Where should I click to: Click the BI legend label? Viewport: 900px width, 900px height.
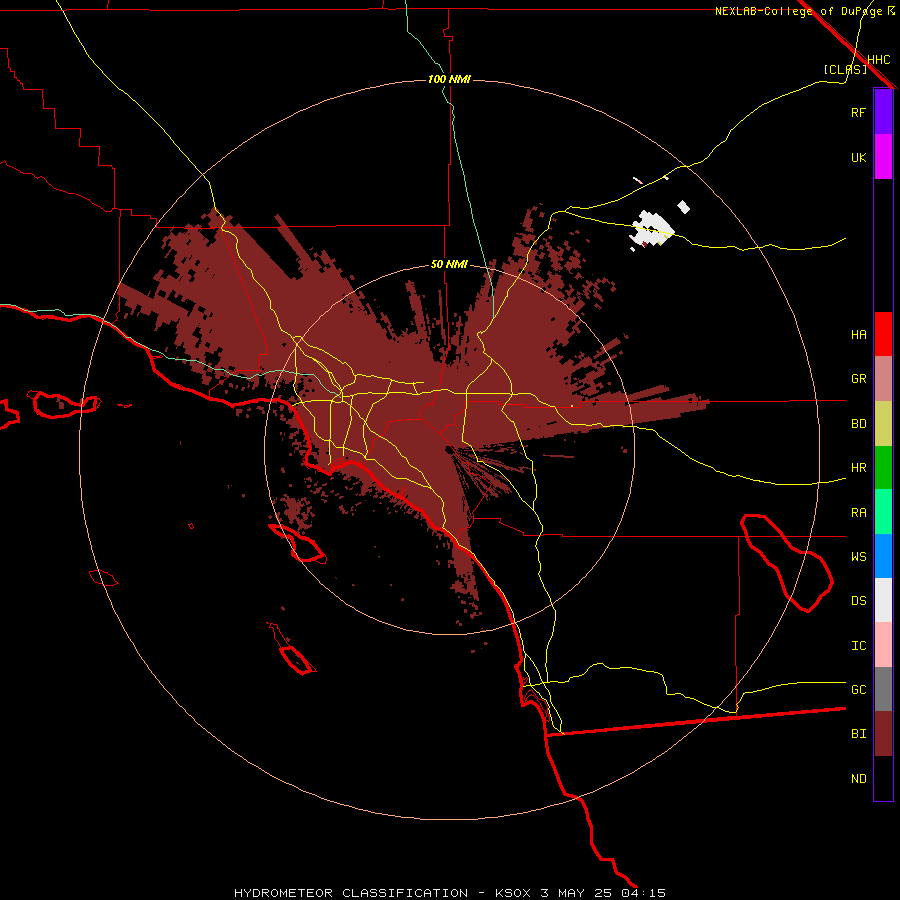pyautogui.click(x=858, y=734)
